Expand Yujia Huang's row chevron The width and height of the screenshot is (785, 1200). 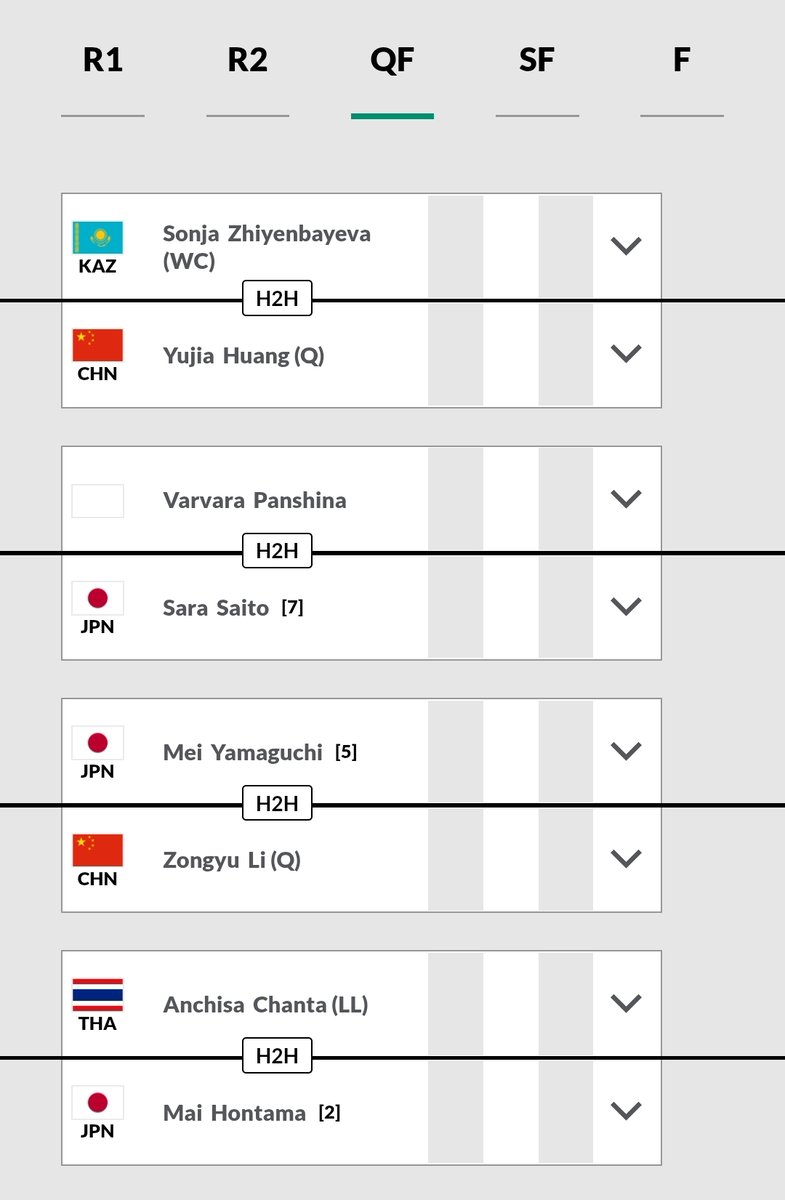[x=626, y=353]
